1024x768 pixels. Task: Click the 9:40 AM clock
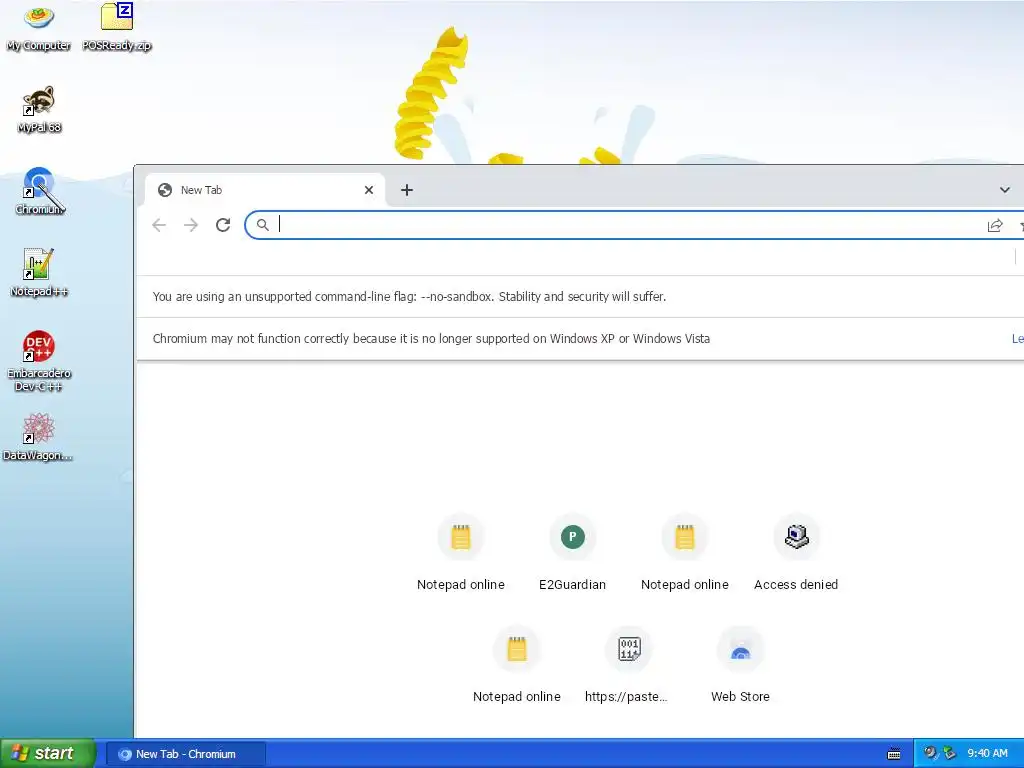pos(987,754)
